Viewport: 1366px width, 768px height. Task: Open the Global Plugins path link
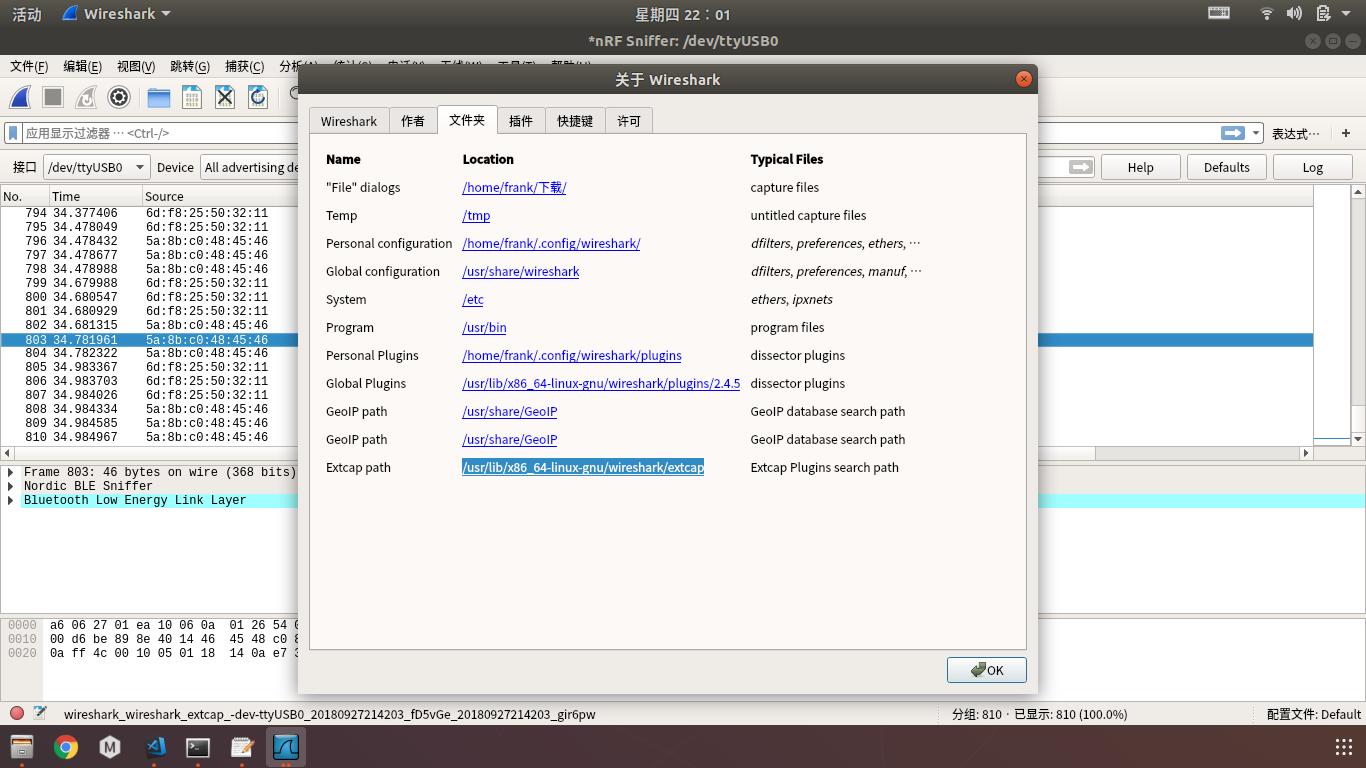[x=601, y=383]
